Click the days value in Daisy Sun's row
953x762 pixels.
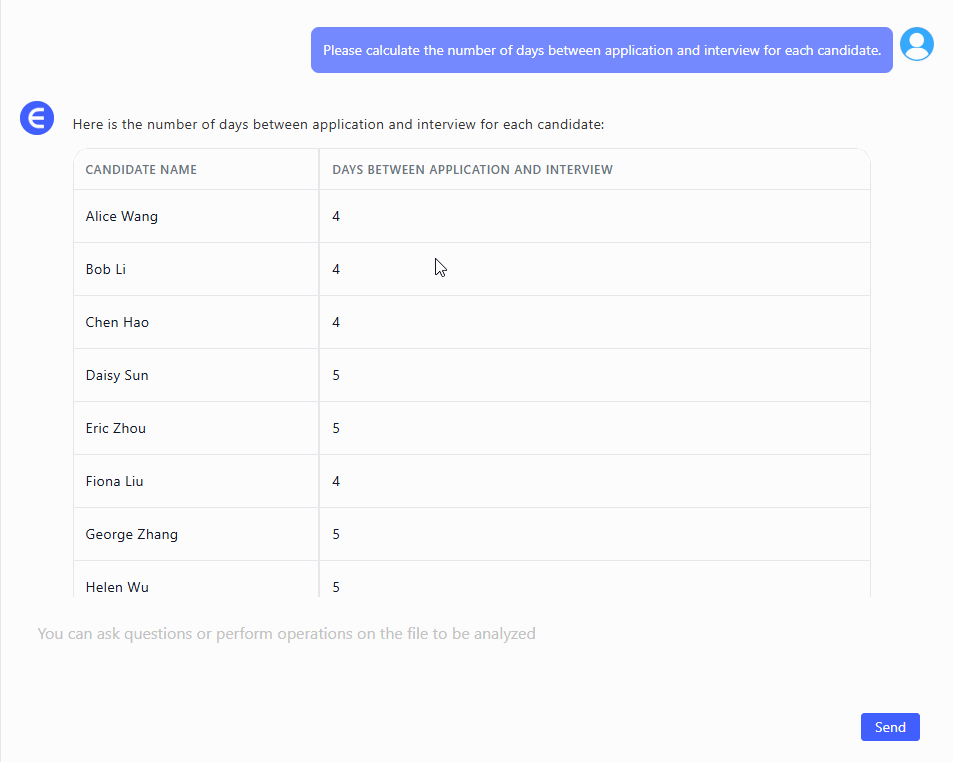(336, 376)
